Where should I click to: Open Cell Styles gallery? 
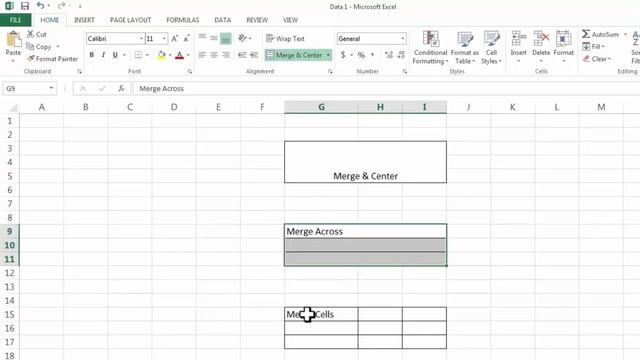pyautogui.click(x=491, y=47)
